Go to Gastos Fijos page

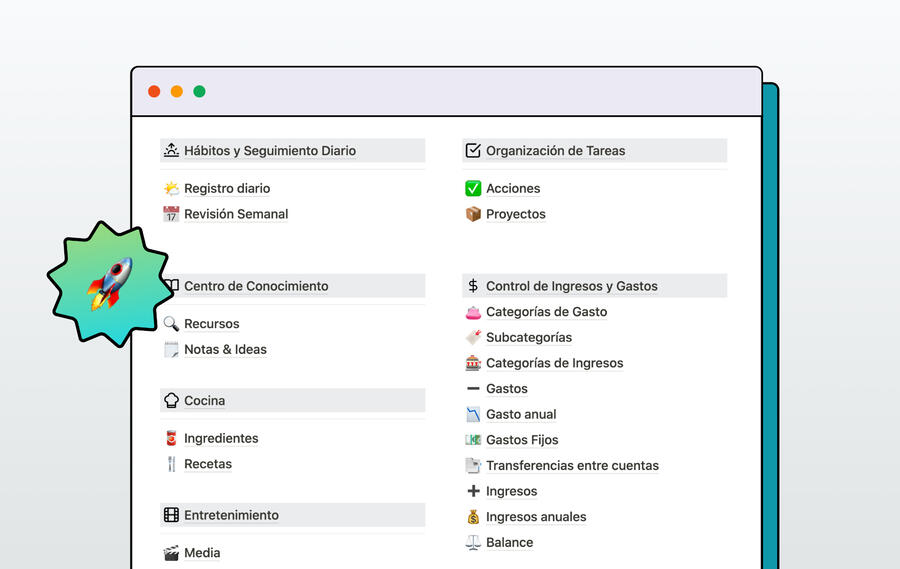pos(522,440)
